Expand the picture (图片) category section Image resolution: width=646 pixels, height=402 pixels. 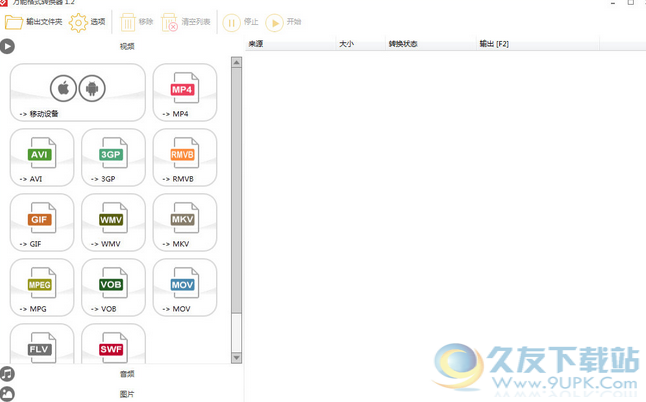127,394
